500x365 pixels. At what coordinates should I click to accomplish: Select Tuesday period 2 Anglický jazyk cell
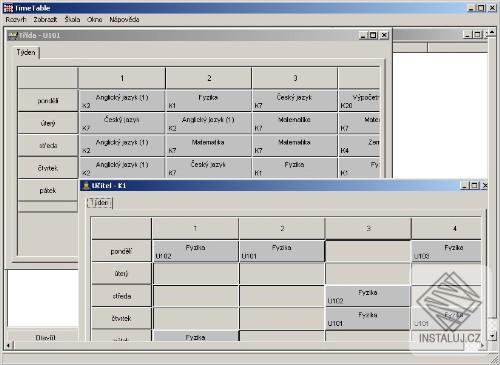pos(209,123)
